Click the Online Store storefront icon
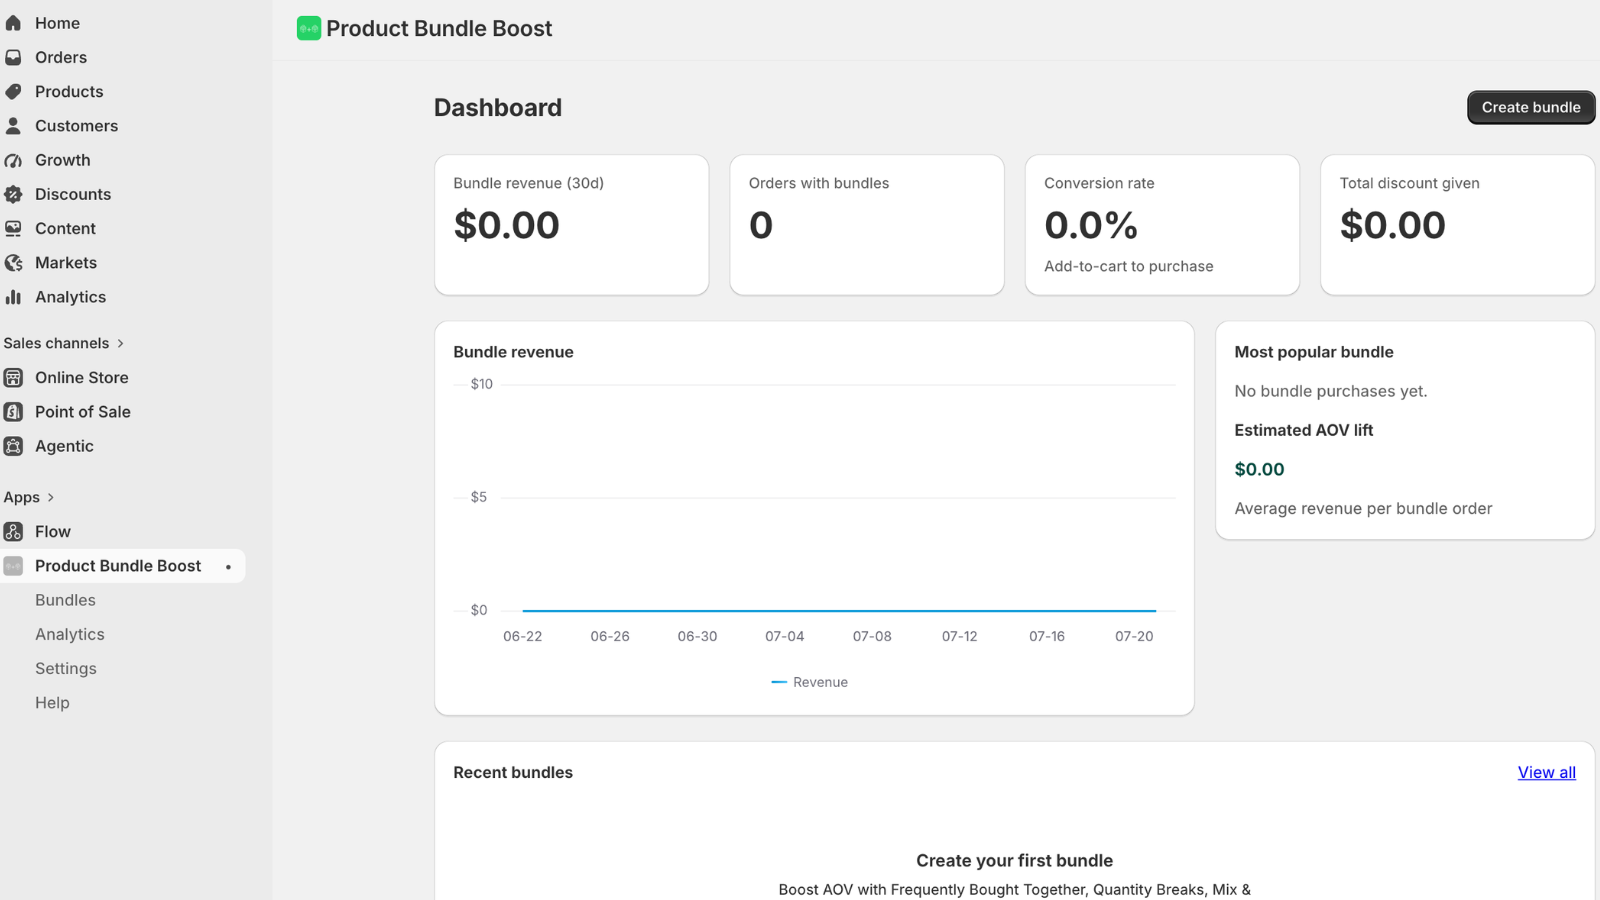1600x900 pixels. click(x=13, y=377)
